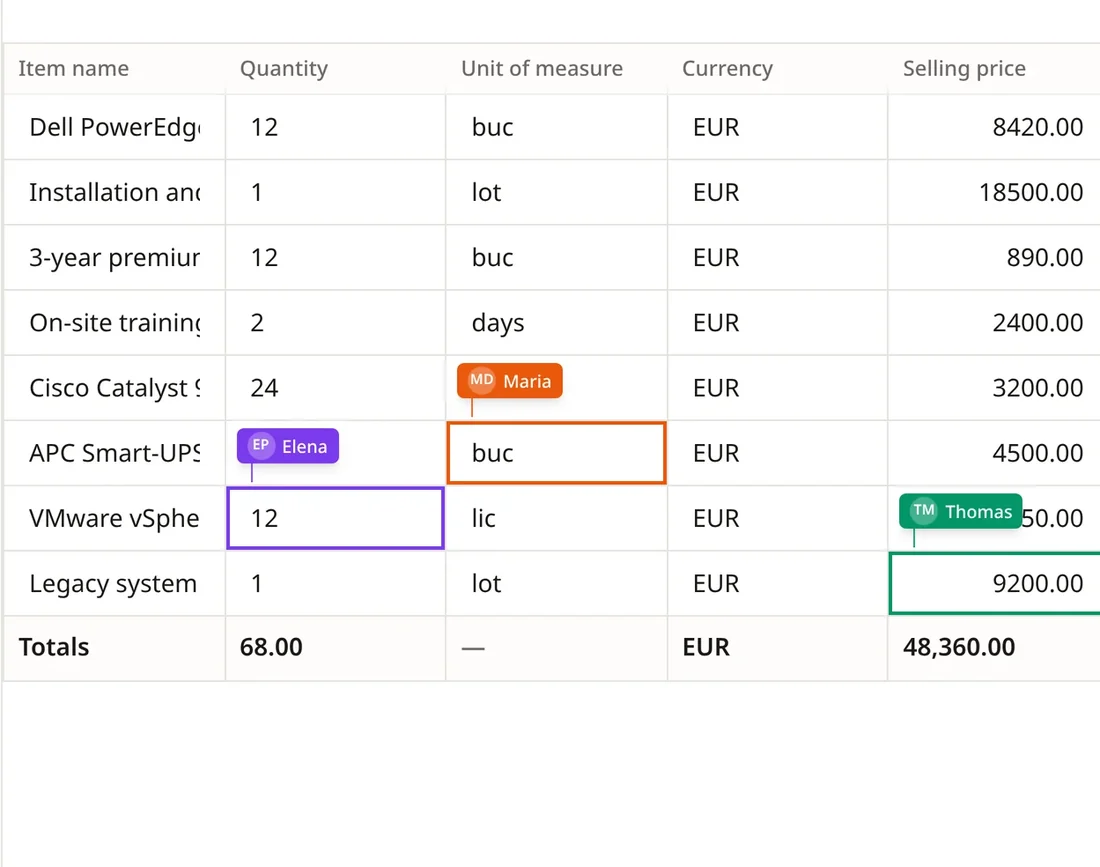Click Elena's EP avatar badge
The width and height of the screenshot is (1100, 867).
click(x=261, y=445)
